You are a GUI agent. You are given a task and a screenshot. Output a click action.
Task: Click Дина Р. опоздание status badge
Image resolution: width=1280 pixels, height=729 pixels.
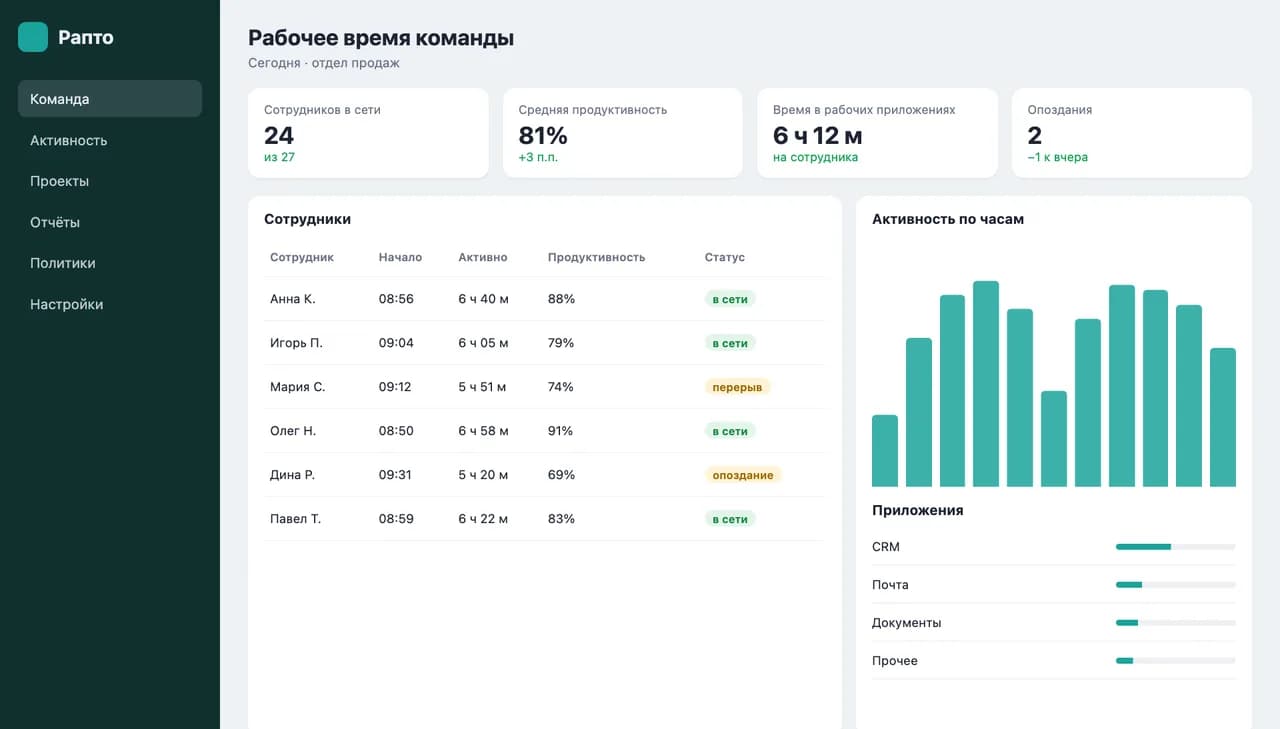[x=743, y=475]
